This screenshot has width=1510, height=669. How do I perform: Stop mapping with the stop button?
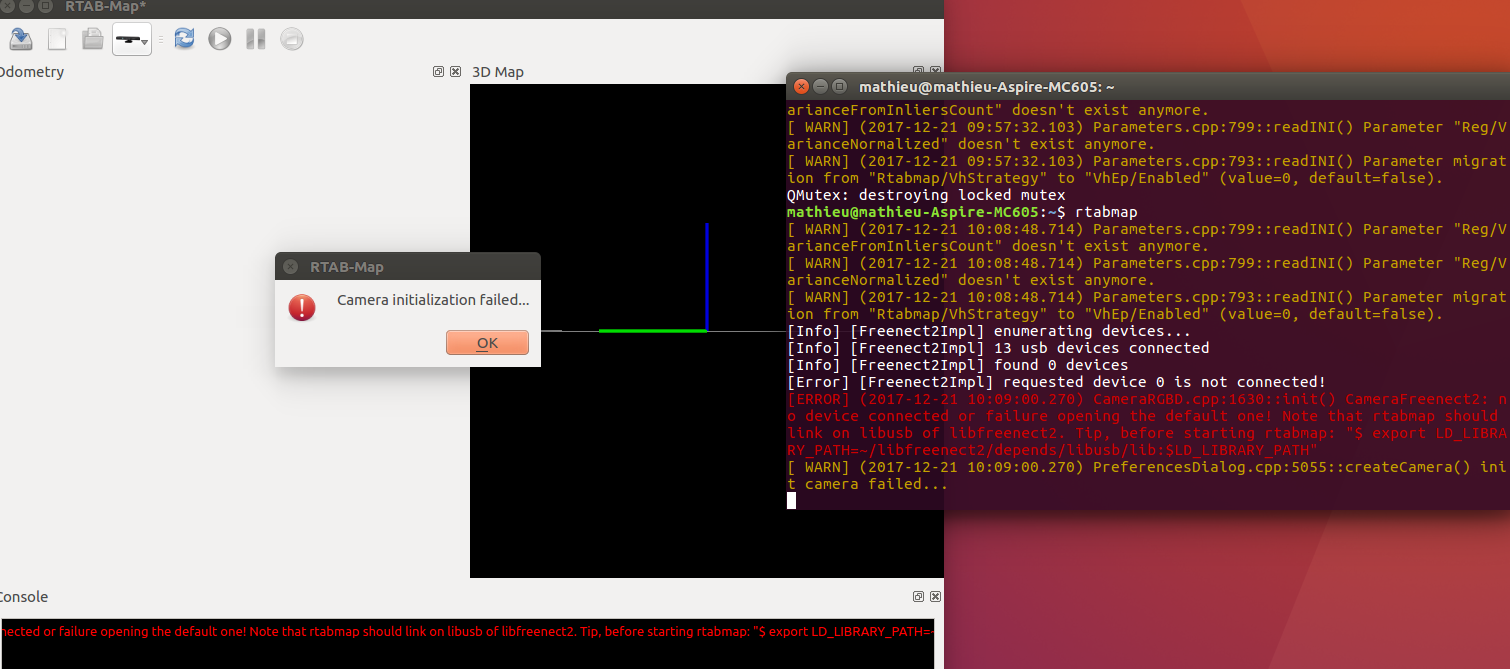click(x=291, y=39)
